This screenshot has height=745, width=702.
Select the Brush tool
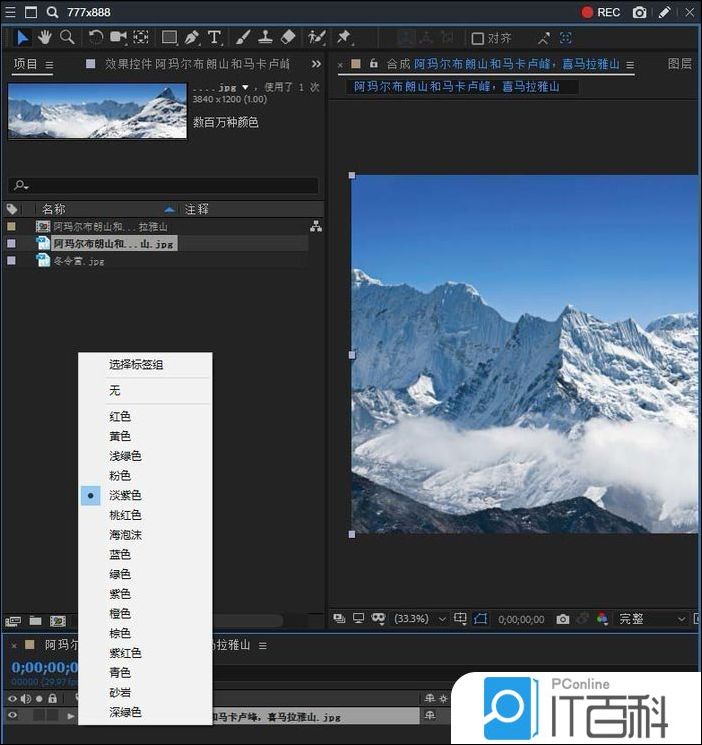click(243, 38)
